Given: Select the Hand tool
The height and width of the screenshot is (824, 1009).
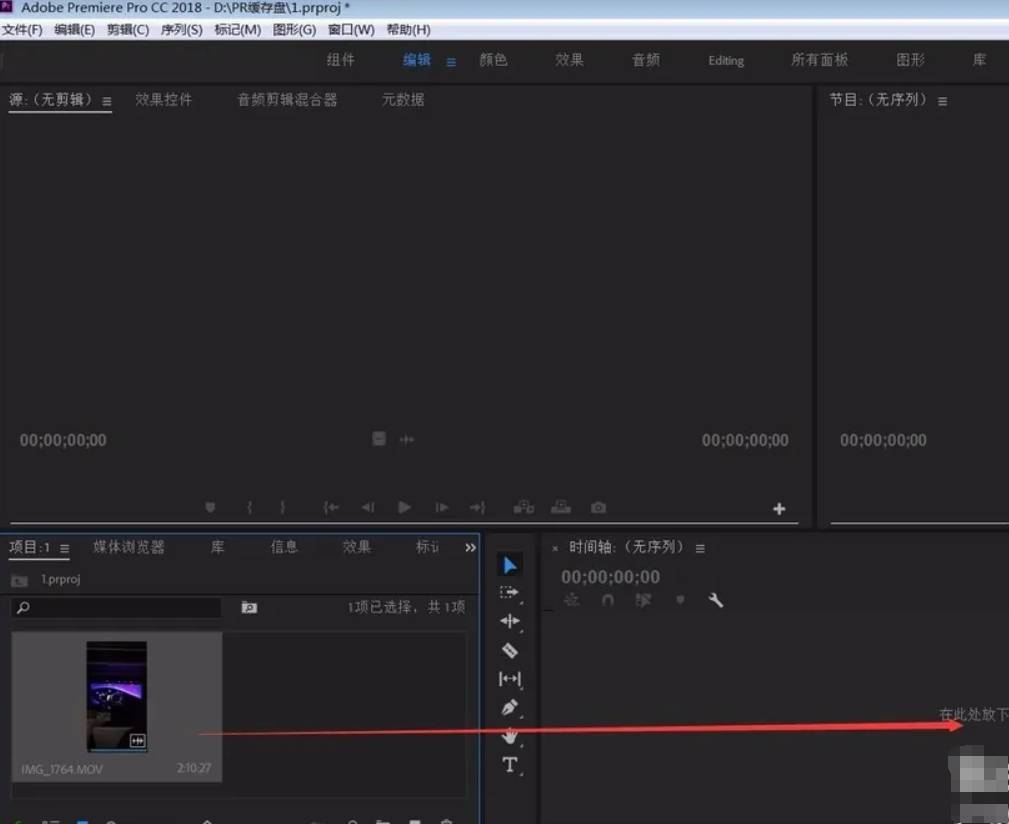Looking at the screenshot, I should coord(510,736).
